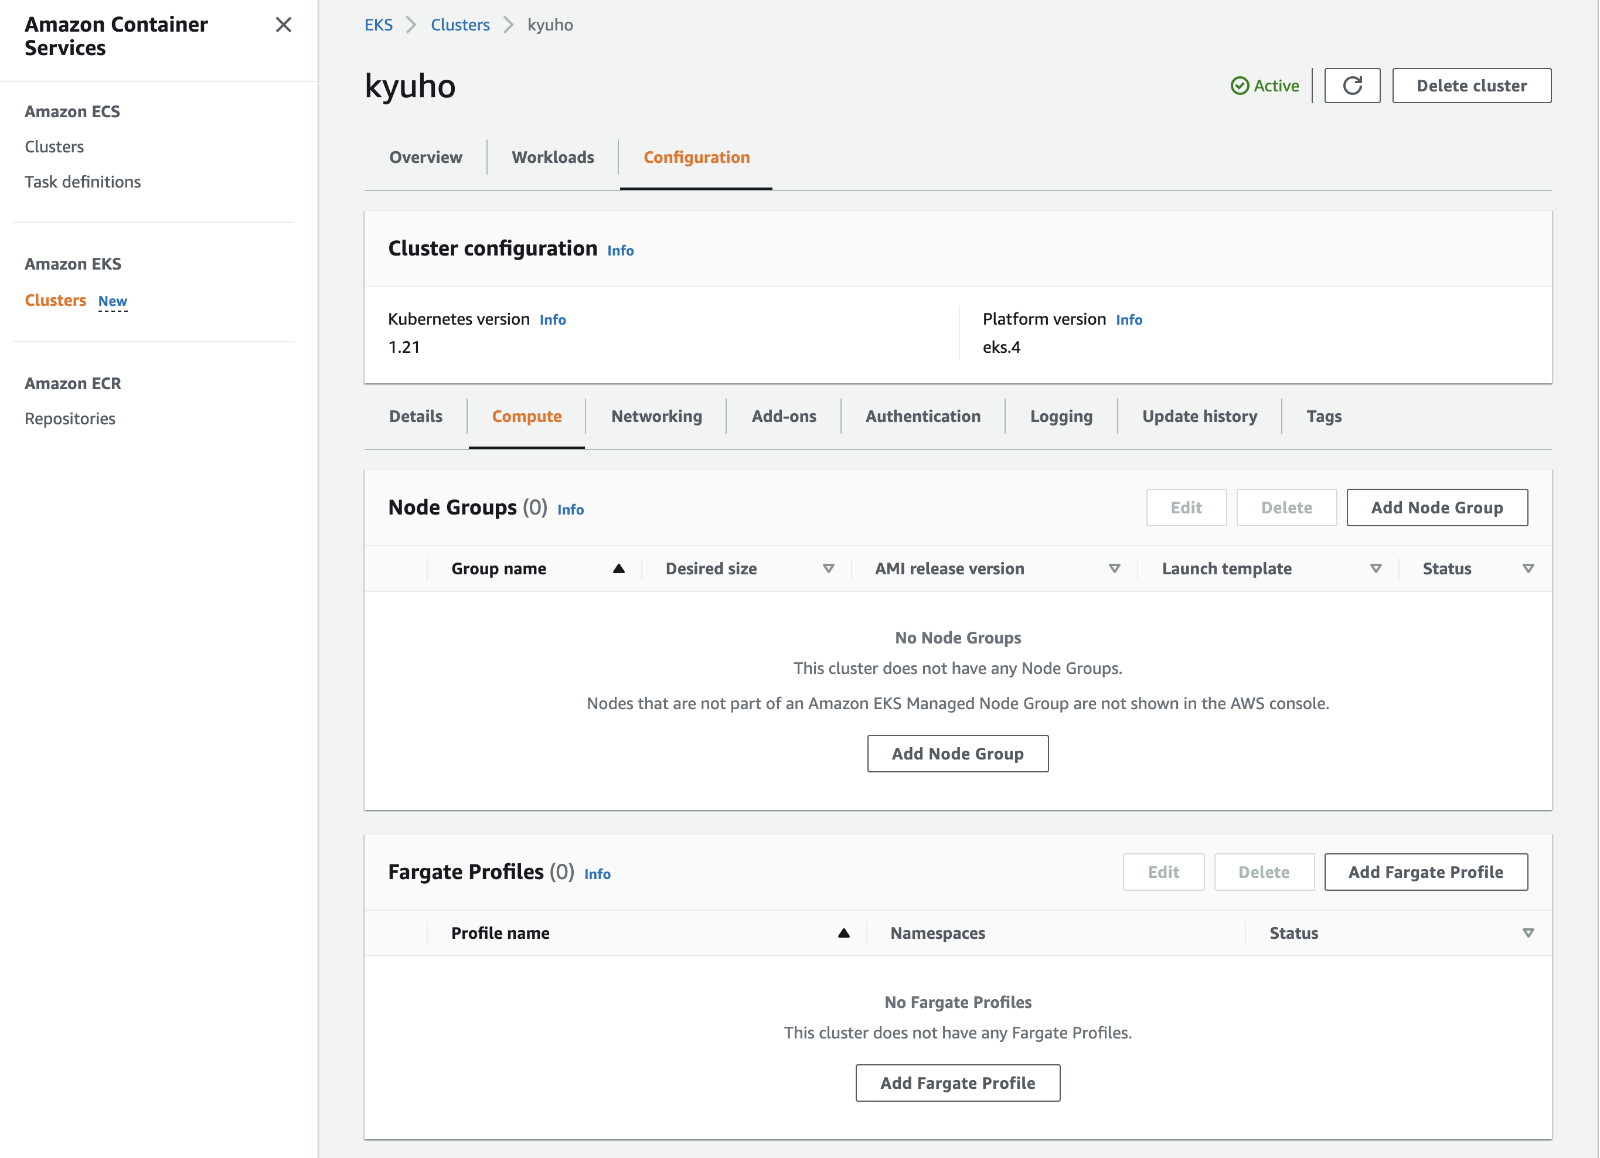Click Add Node Group in panel header
The image size is (1600, 1158).
1437,508
